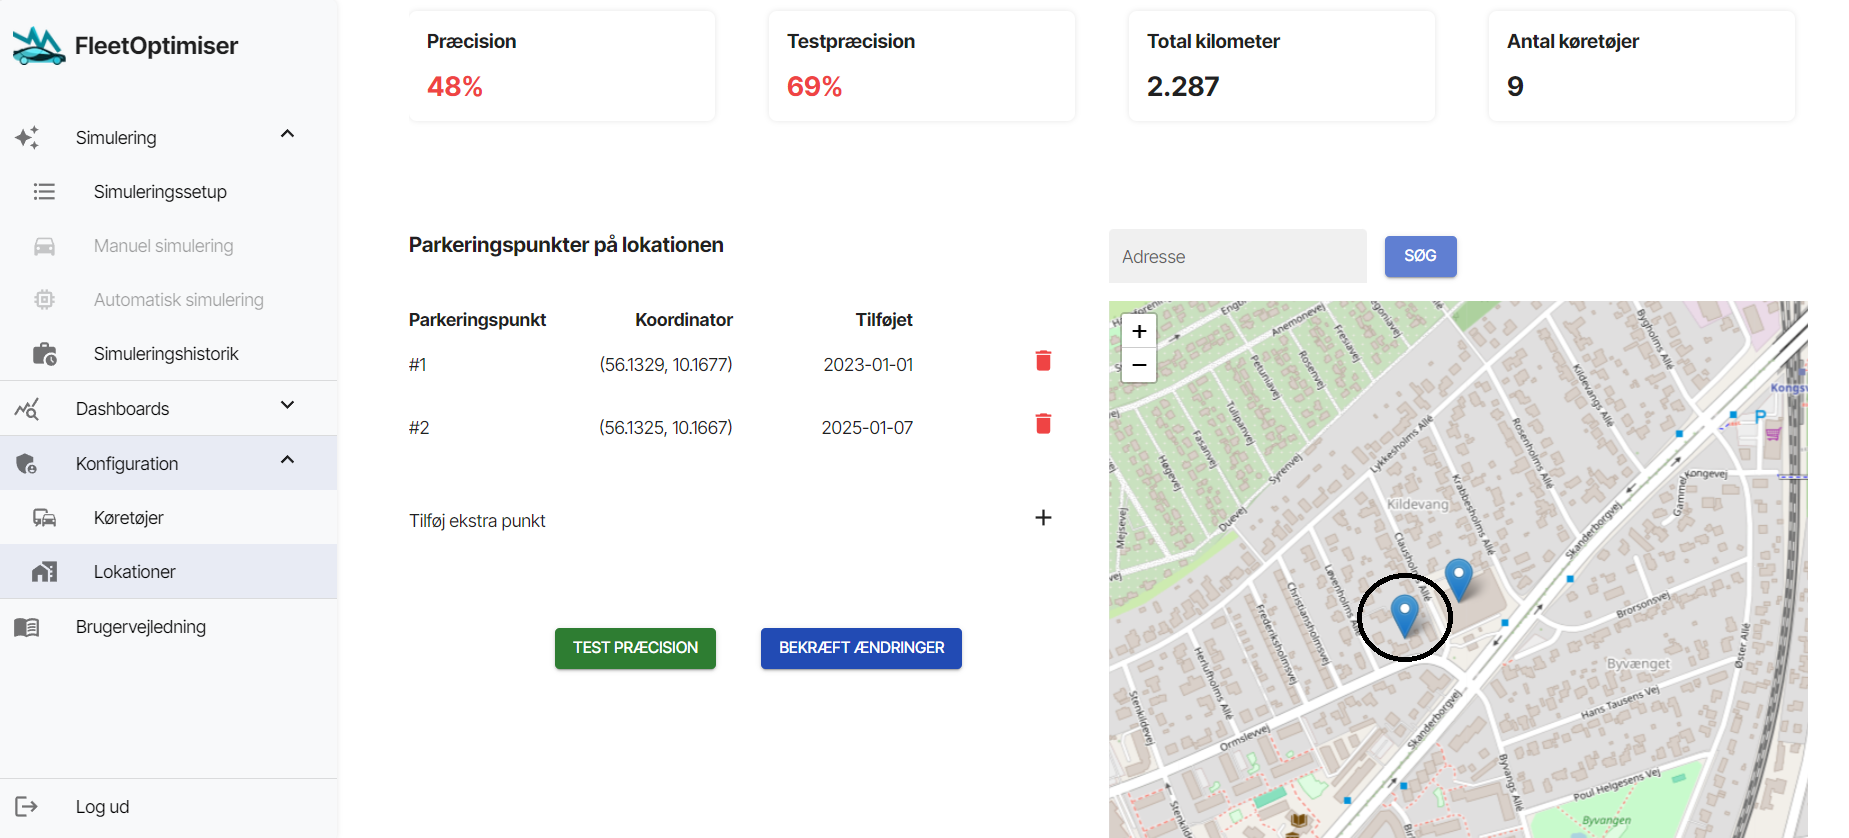Click the FleetOptimiser logo icon

[x=38, y=46]
